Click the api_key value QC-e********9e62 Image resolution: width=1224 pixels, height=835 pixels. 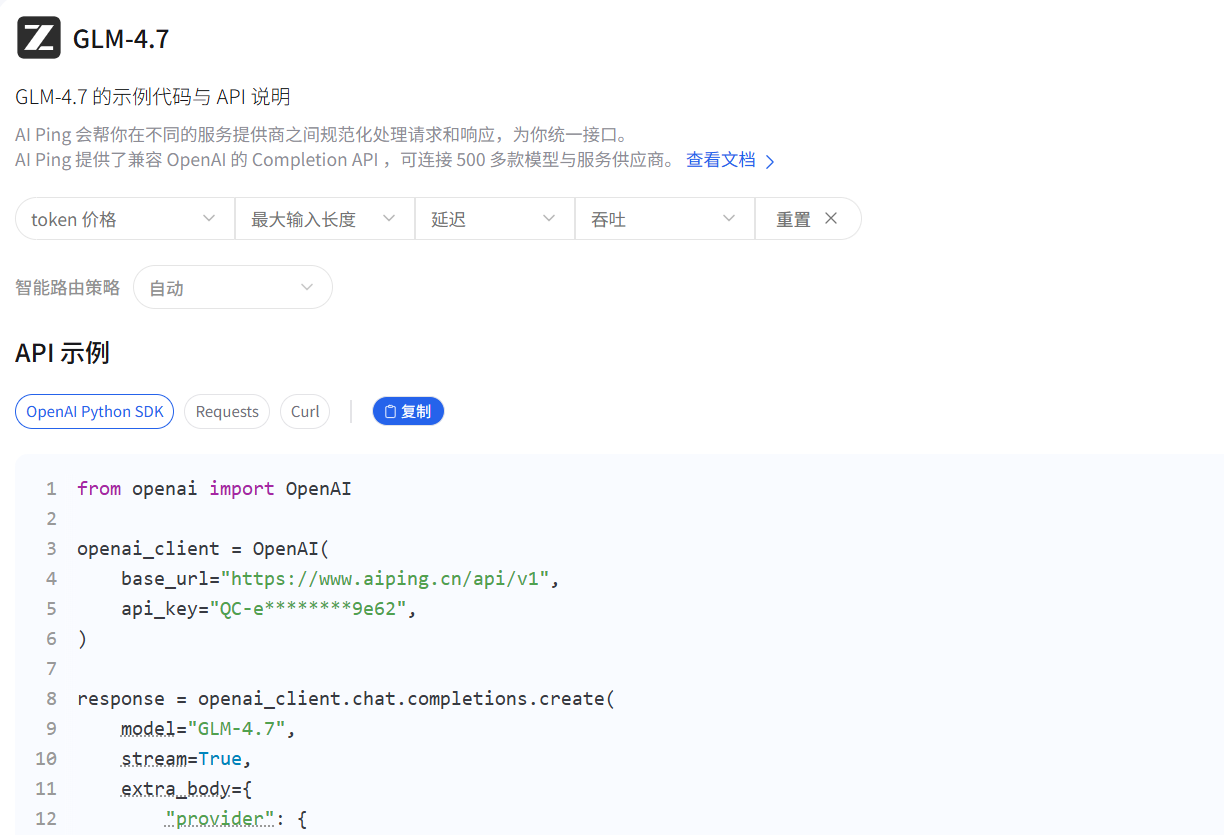click(308, 608)
